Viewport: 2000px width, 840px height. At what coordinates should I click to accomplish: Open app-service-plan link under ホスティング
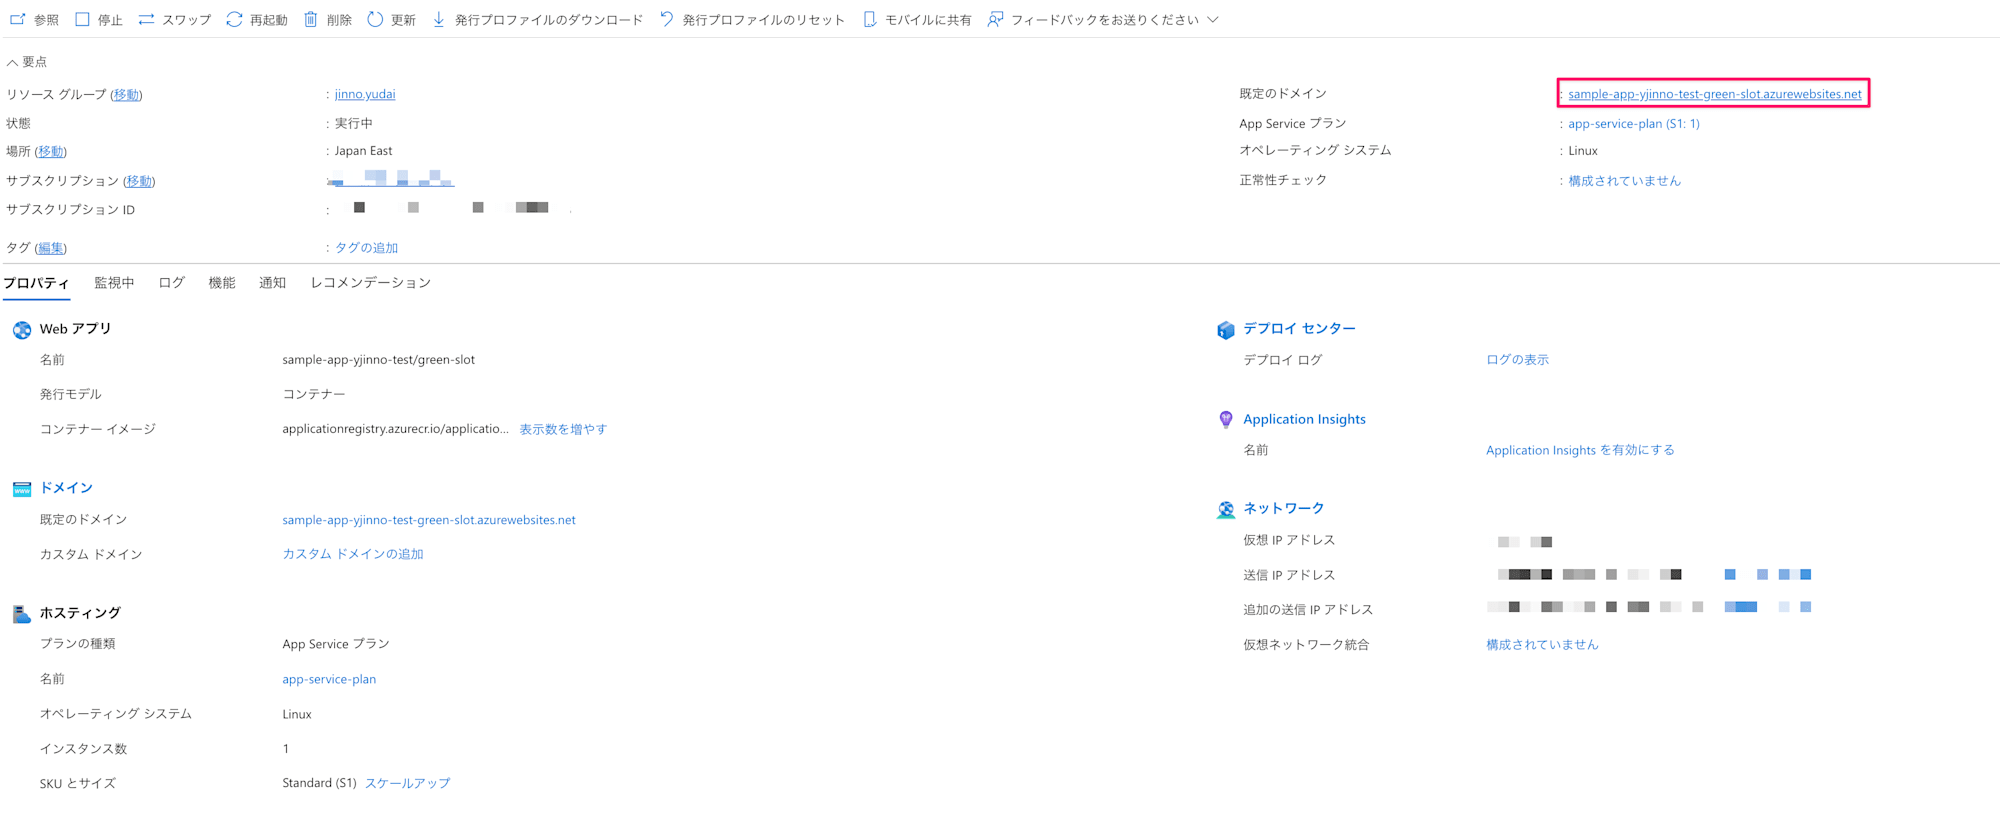click(329, 679)
